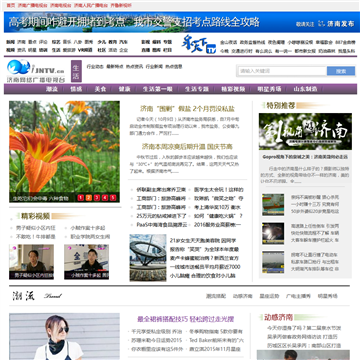The height and width of the screenshot is (360, 360).
Task: Click news item 2016服务业高薪榜一
Action: coord(217,225)
